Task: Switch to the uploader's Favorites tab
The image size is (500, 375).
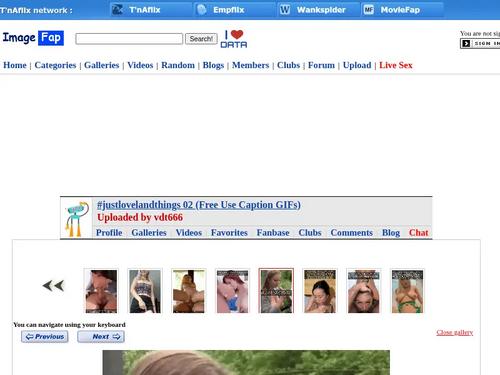Action: (229, 233)
